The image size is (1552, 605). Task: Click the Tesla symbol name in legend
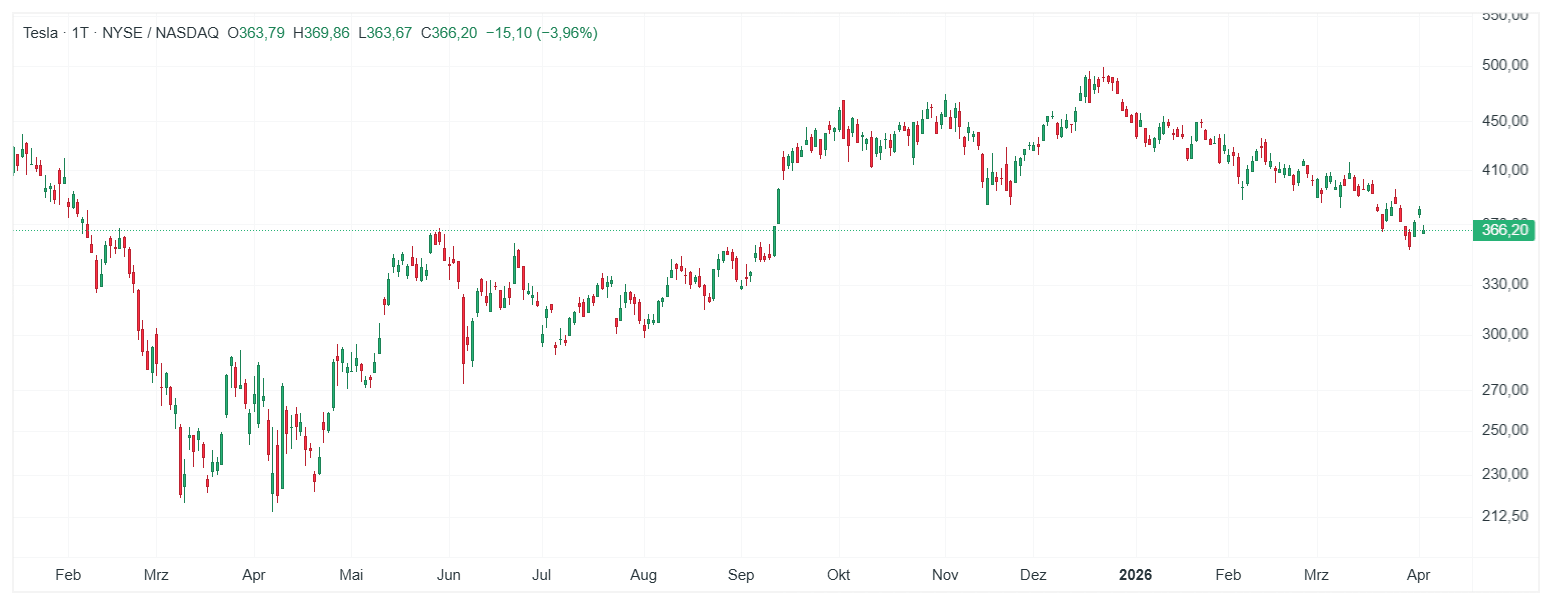(41, 33)
